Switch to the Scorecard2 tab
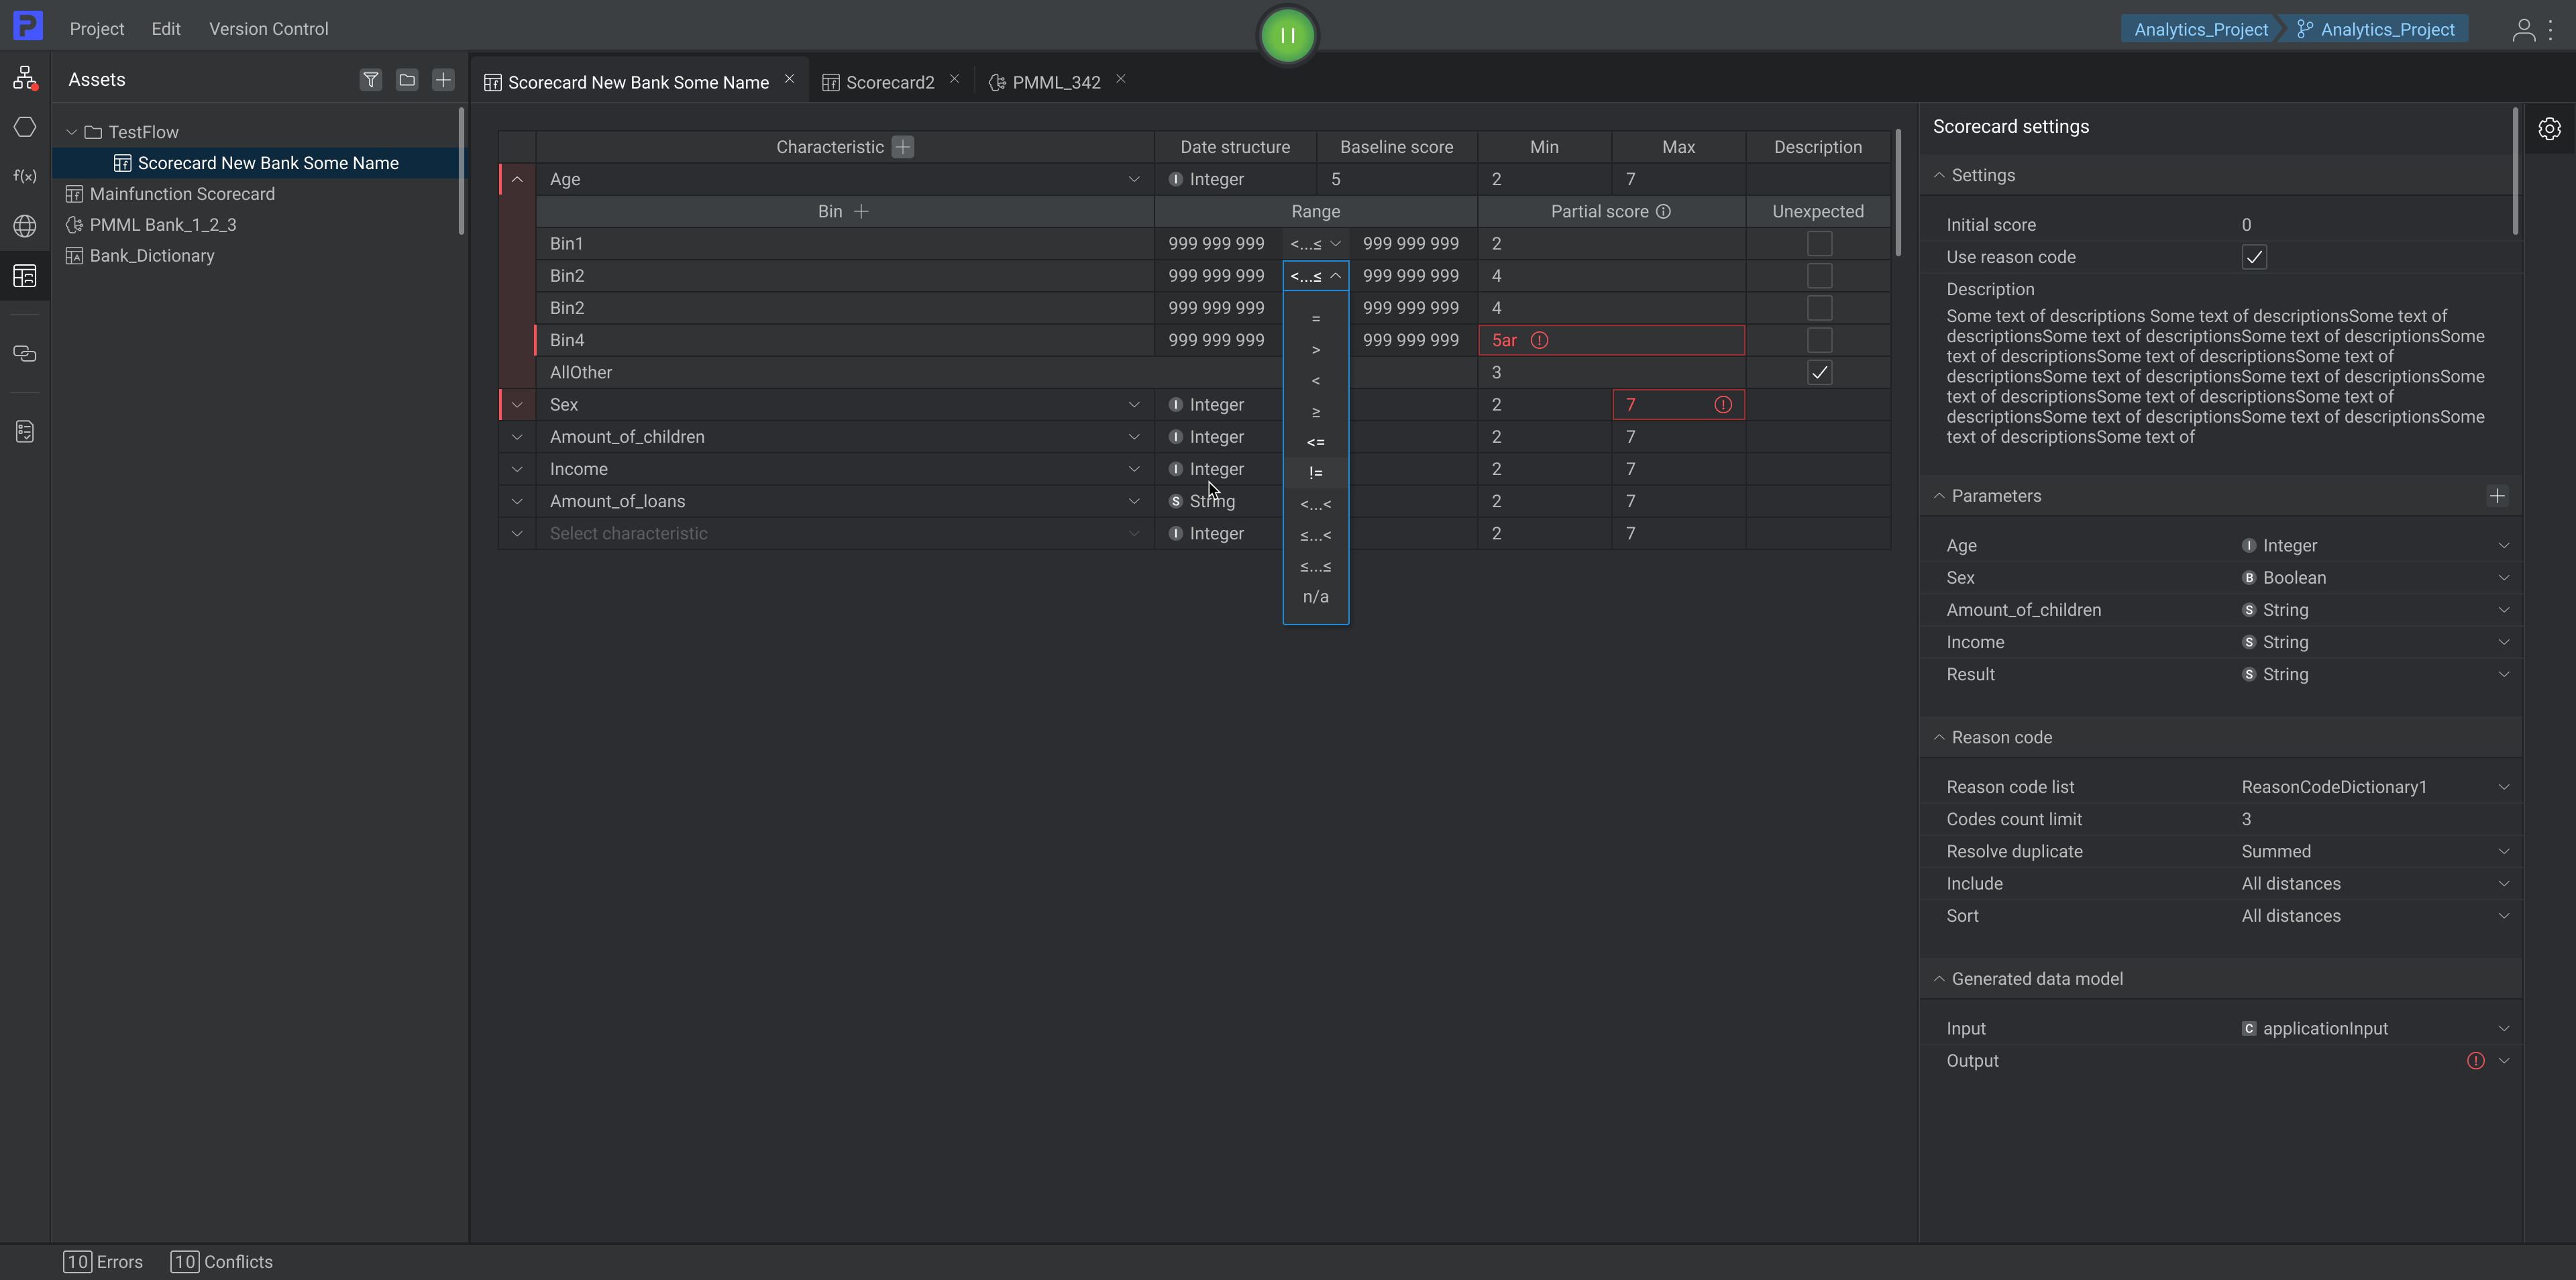The height and width of the screenshot is (1280, 2576). pyautogui.click(x=889, y=82)
